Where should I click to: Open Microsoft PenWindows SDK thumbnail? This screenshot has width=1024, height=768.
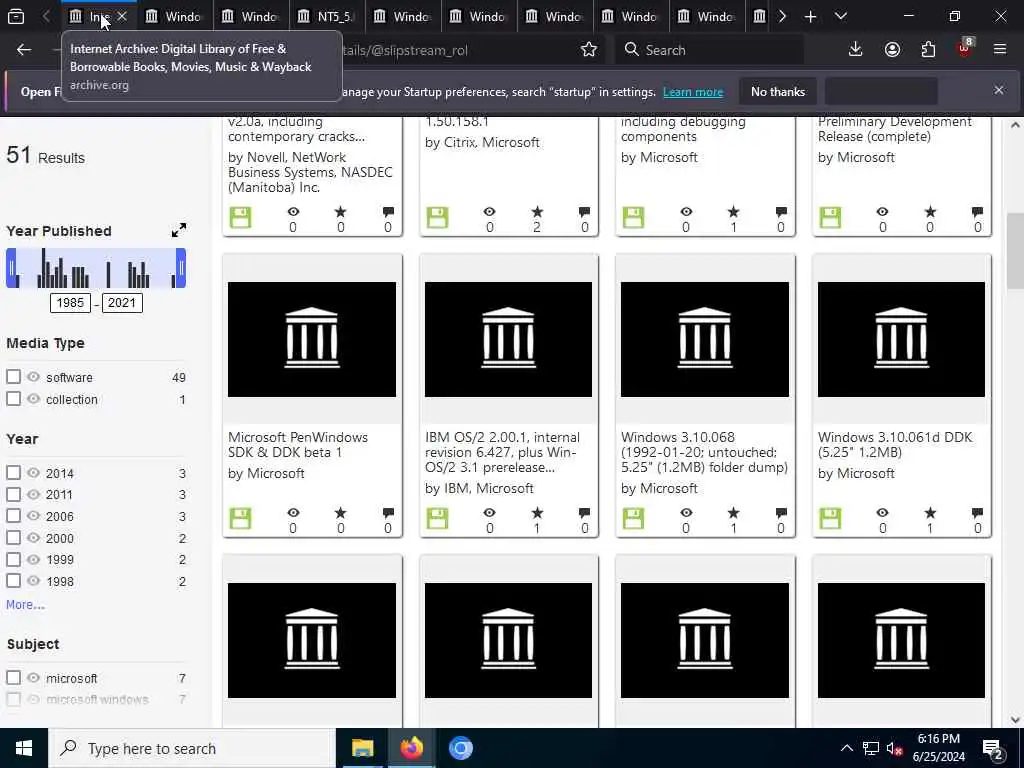312,339
